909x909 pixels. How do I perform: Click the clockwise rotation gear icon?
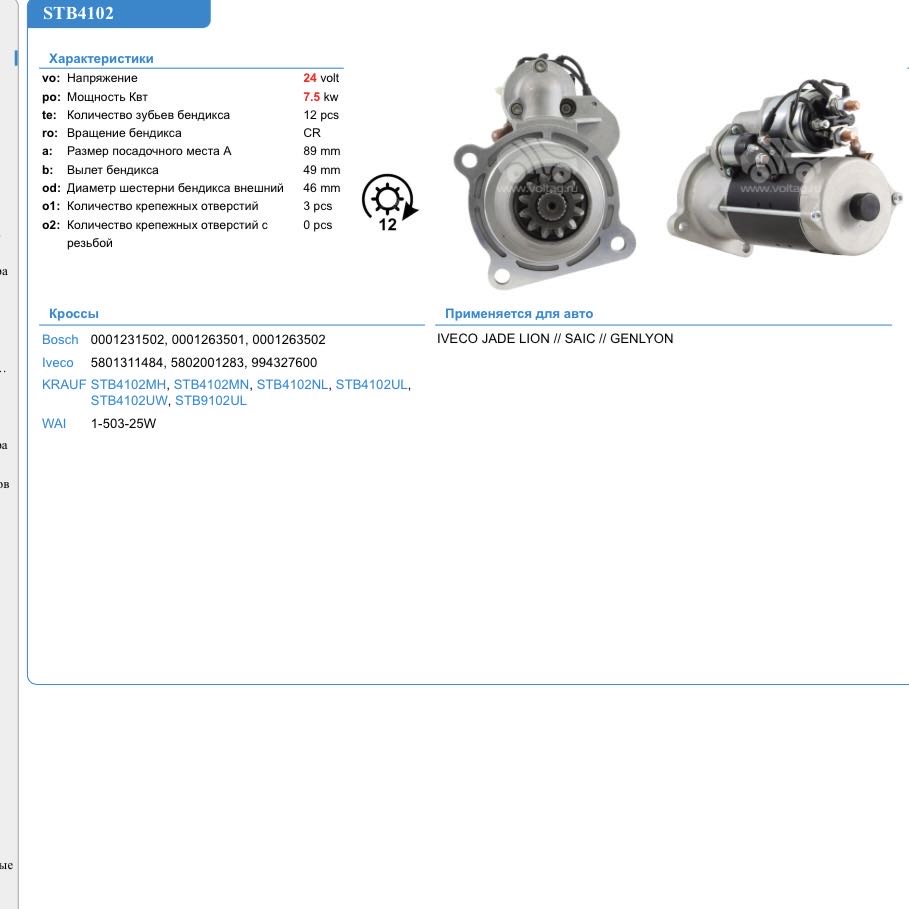pyautogui.click(x=388, y=202)
